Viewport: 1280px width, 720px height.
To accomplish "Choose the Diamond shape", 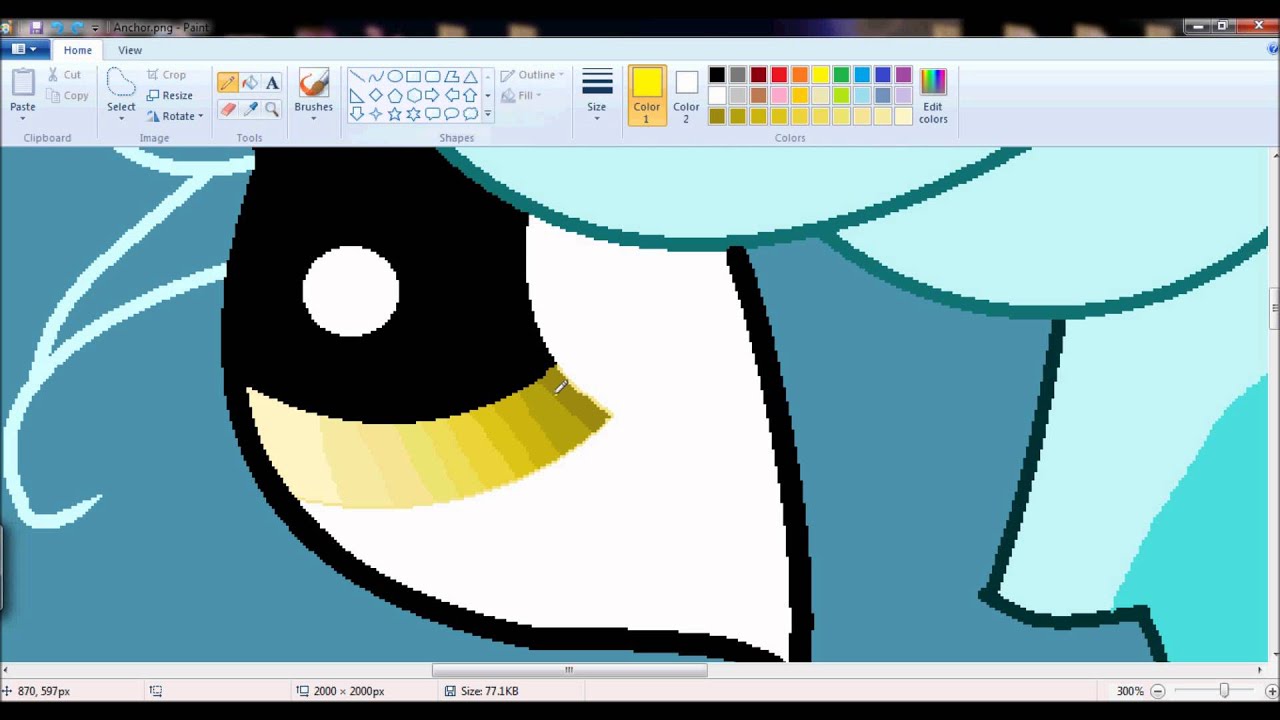I will tap(376, 95).
